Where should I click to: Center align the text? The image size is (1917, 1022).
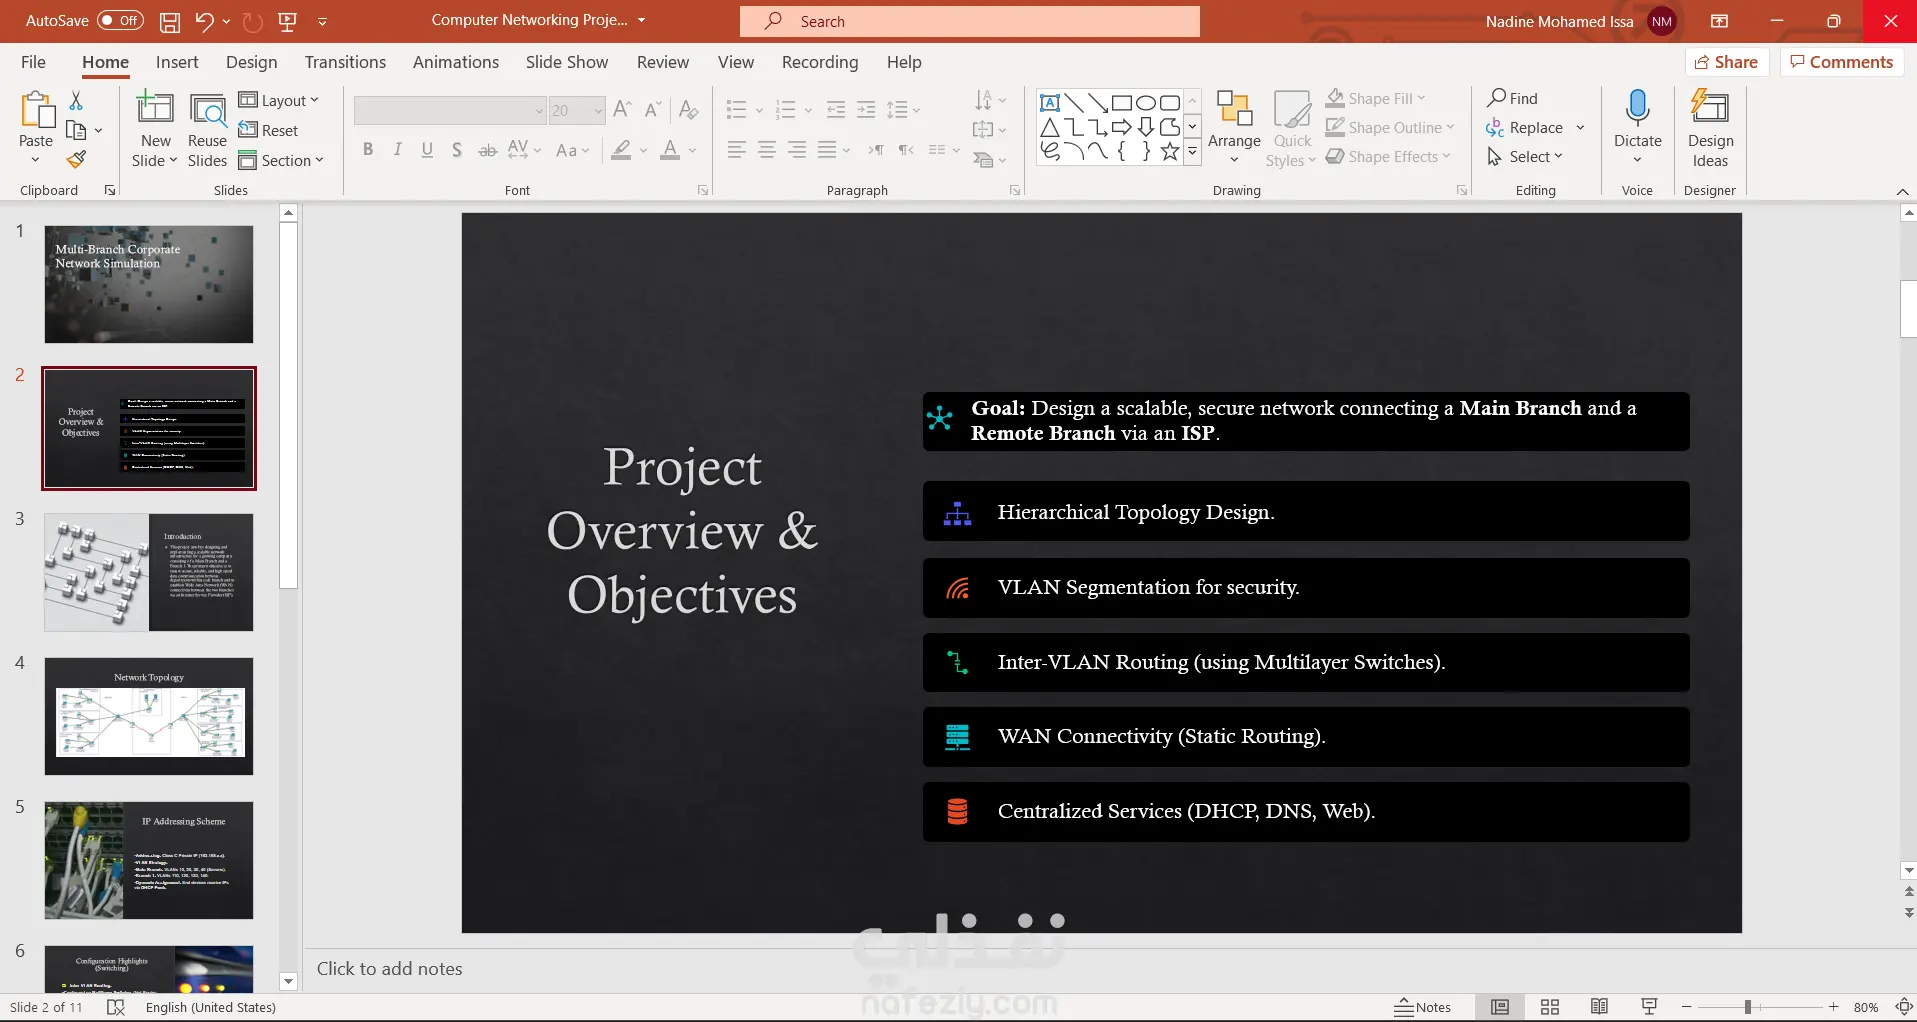[767, 150]
